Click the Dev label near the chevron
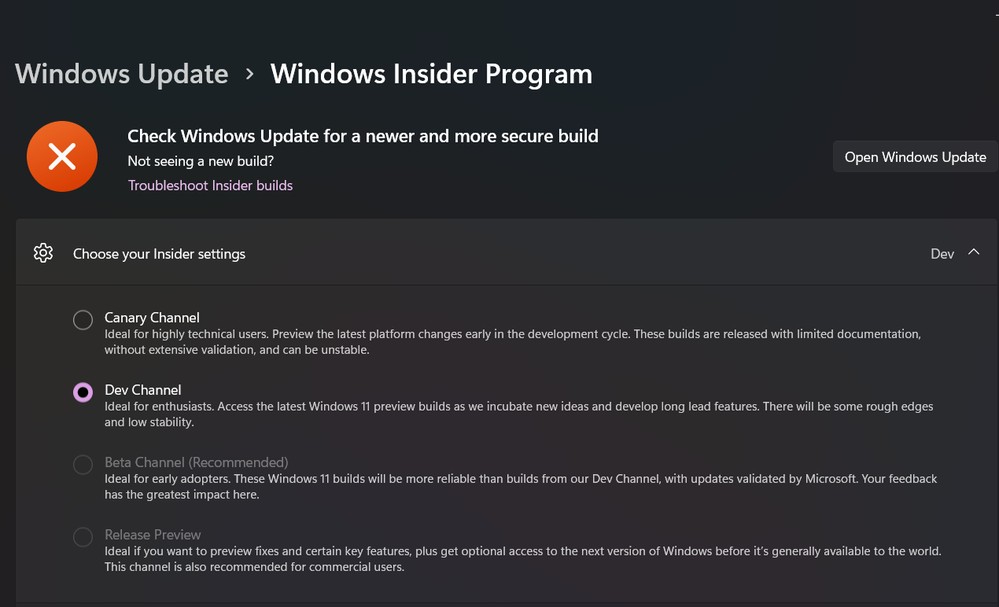 (x=941, y=253)
